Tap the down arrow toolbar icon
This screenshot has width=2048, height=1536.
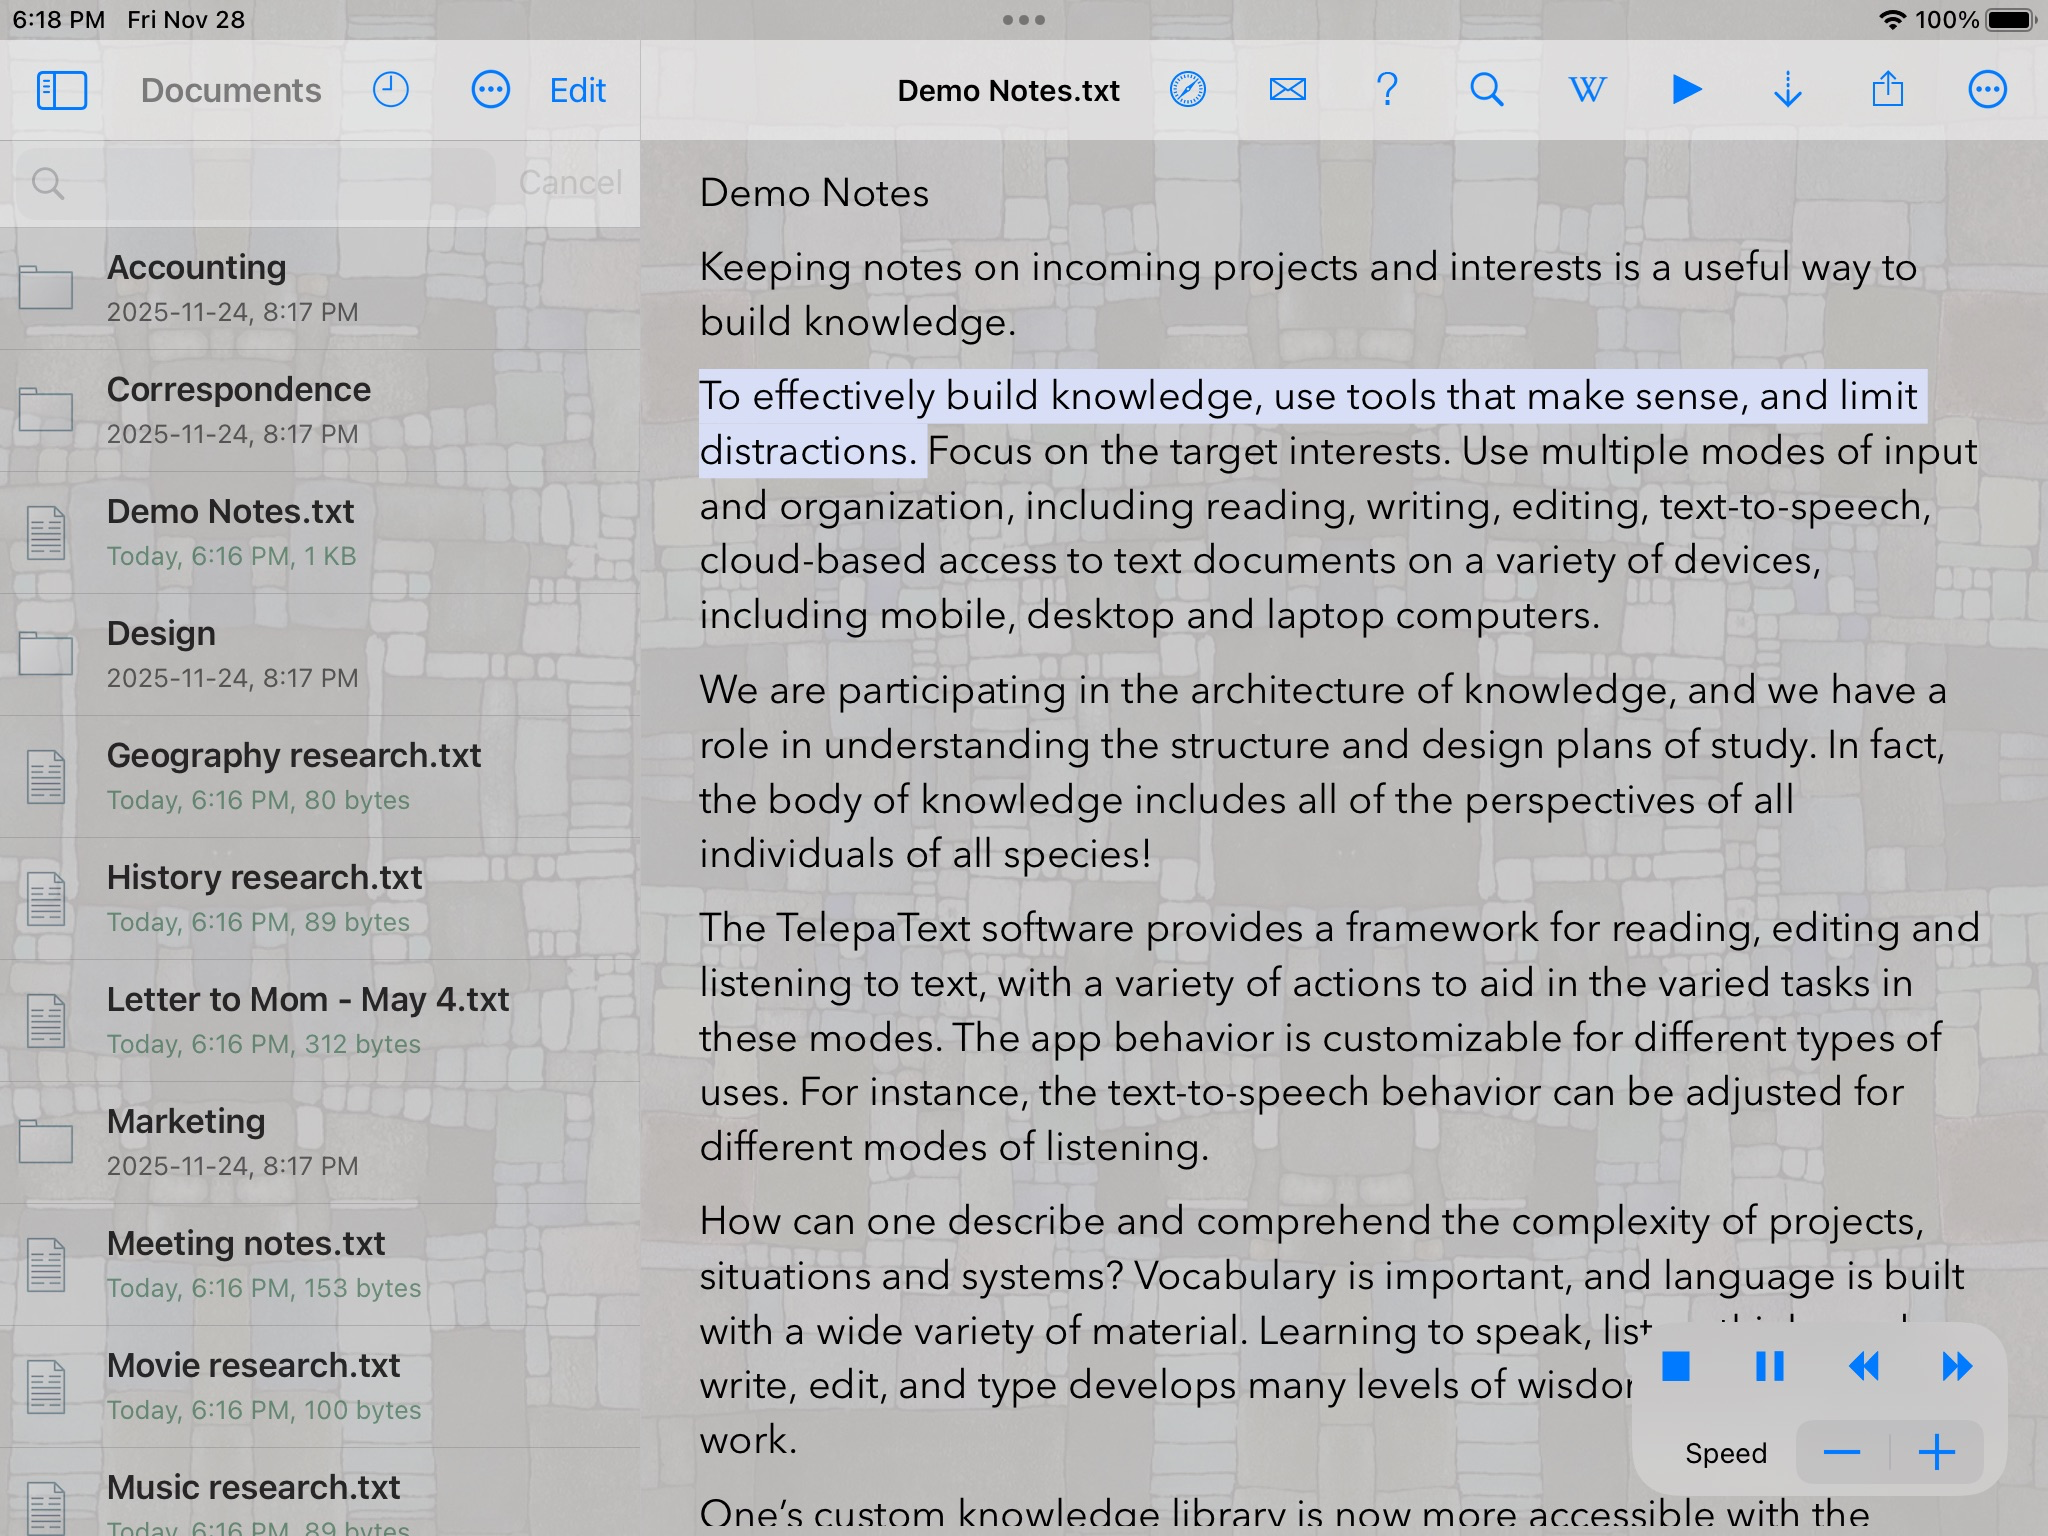pos(1787,90)
